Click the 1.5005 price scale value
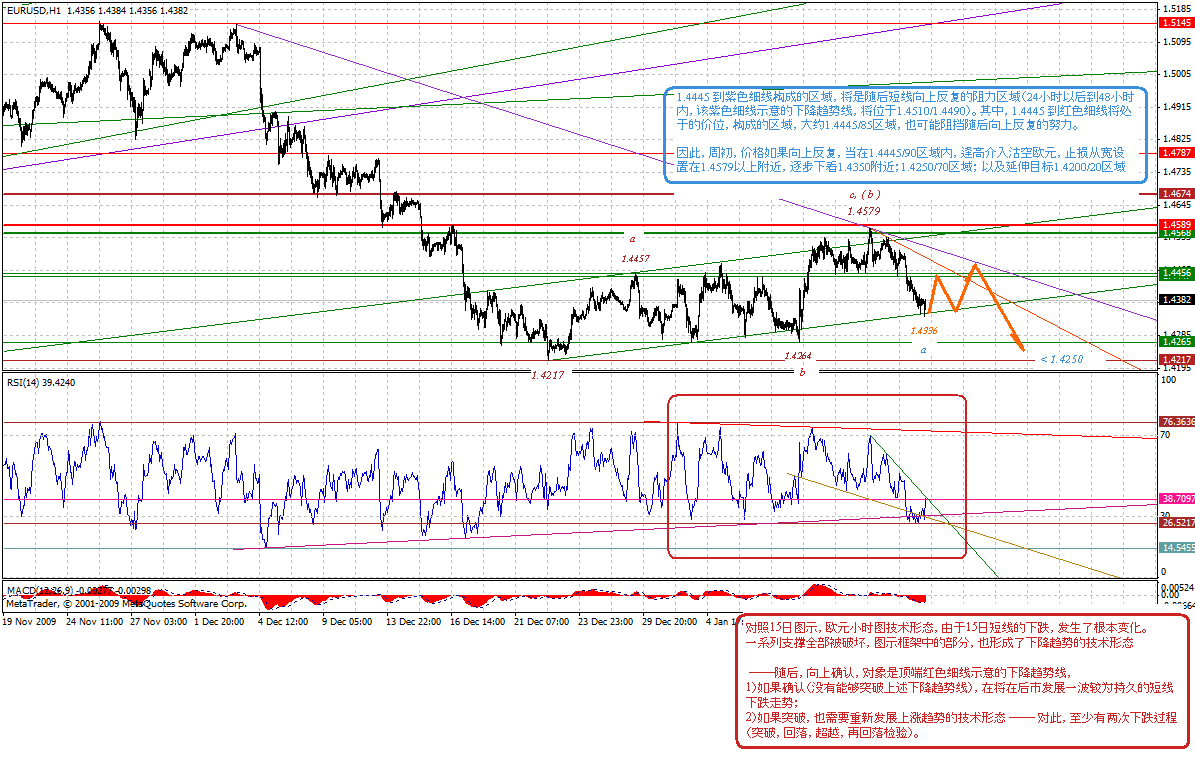Viewport: 1195px width, 758px height. pyautogui.click(x=1177, y=74)
